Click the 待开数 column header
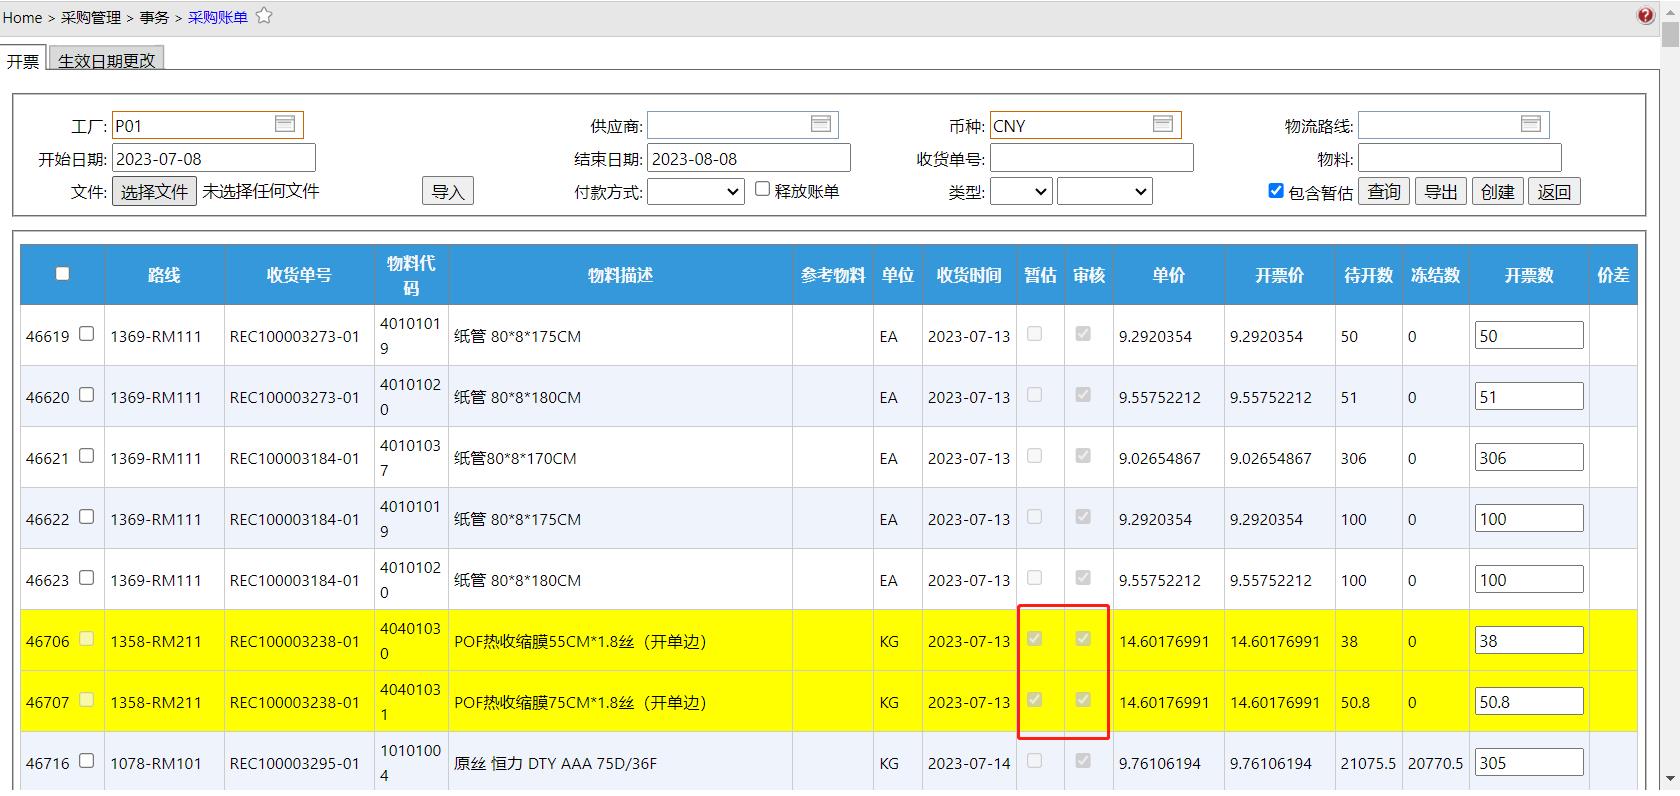 tap(1368, 275)
